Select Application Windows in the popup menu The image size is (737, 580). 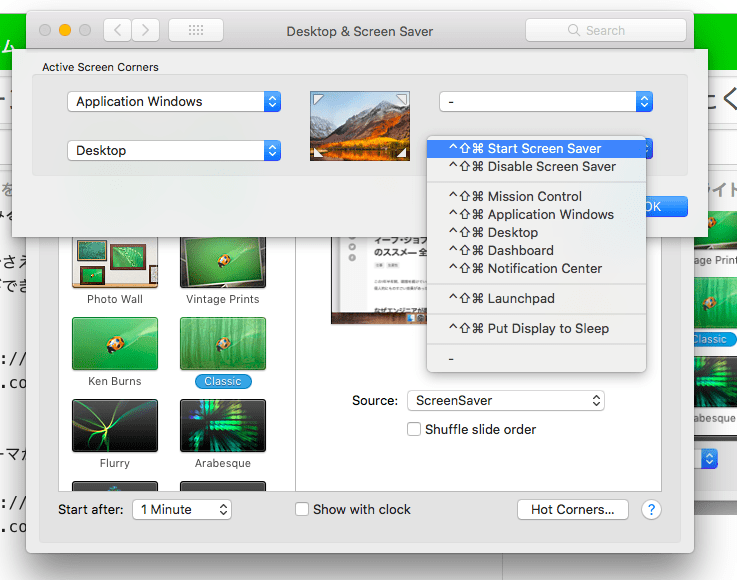click(536, 214)
